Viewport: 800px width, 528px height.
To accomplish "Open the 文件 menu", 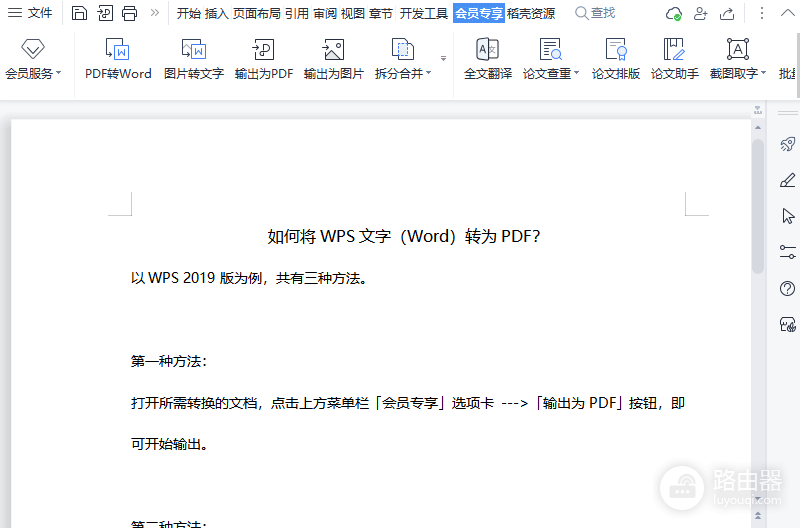I will pos(30,13).
